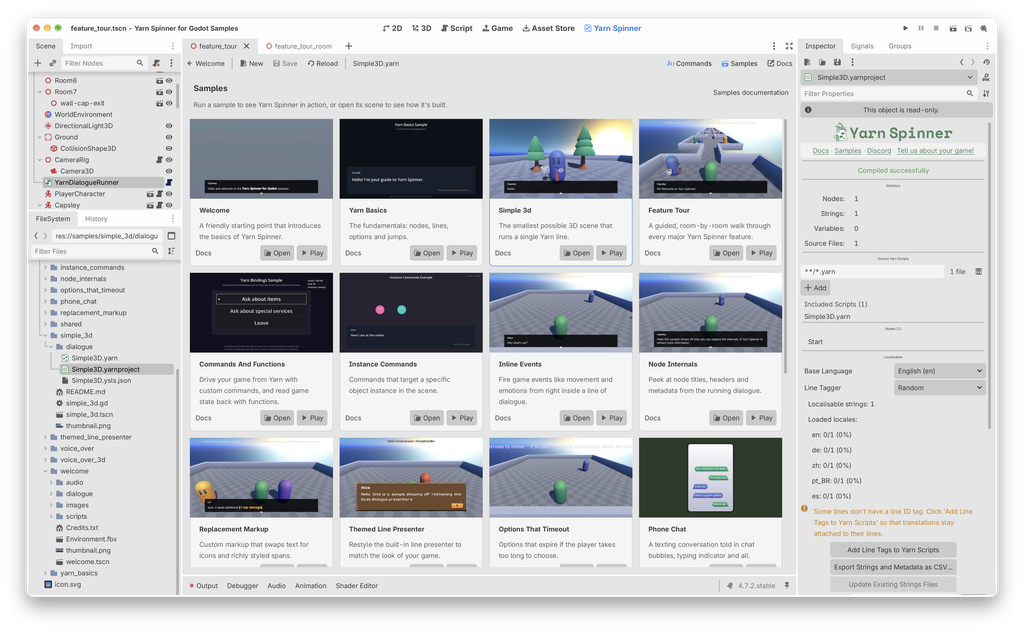This screenshot has width=1024, height=632.
Task: Open Asset Store workspace
Action: pyautogui.click(x=548, y=28)
